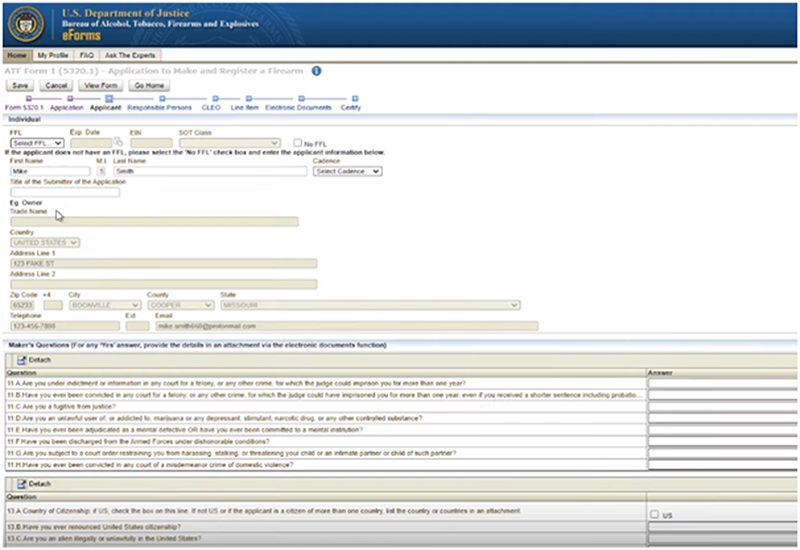Viewport: 800px width, 550px height.
Task: Switch to the Ask The Experts tab
Action: coord(130,55)
